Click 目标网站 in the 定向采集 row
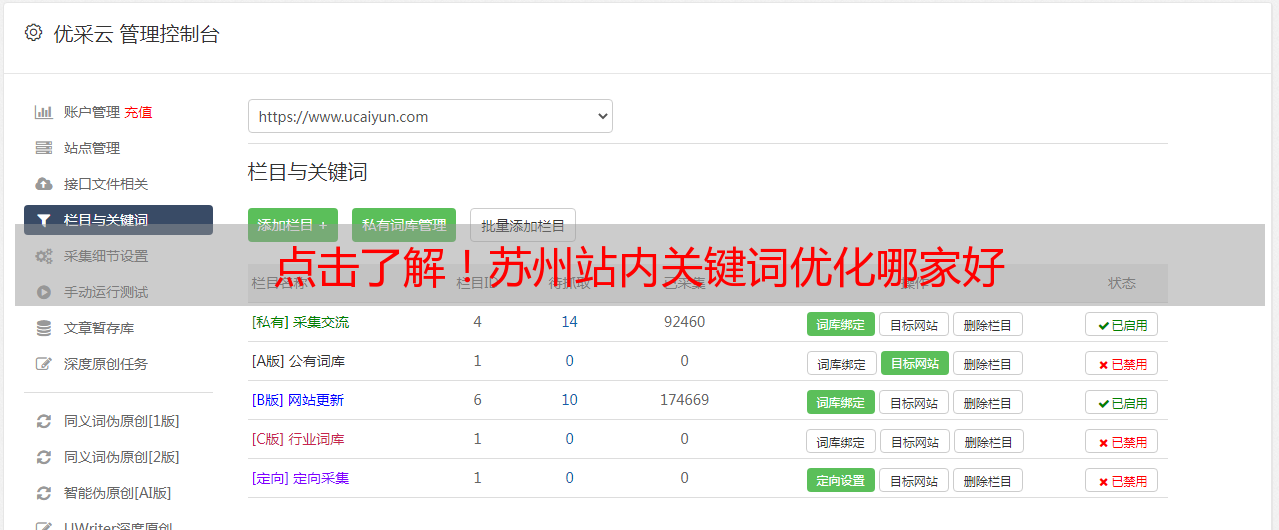This screenshot has width=1279, height=530. pyautogui.click(x=914, y=480)
